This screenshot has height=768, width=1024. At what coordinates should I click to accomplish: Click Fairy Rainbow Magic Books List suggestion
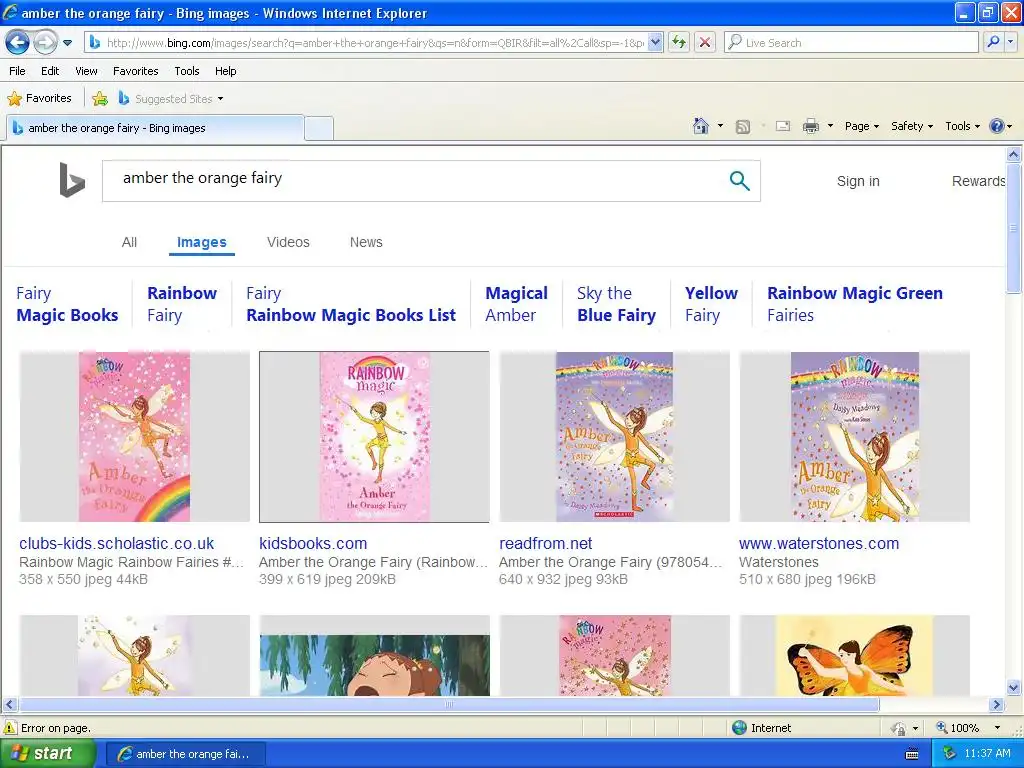[351, 304]
